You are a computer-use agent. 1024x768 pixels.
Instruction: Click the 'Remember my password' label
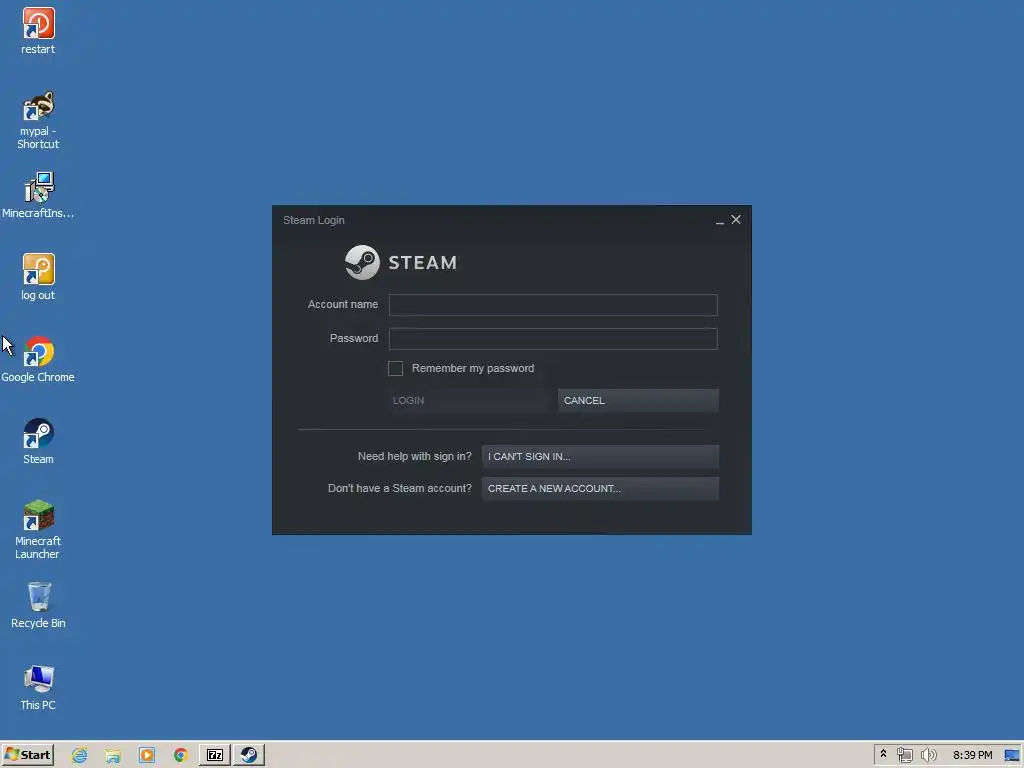[x=473, y=368]
